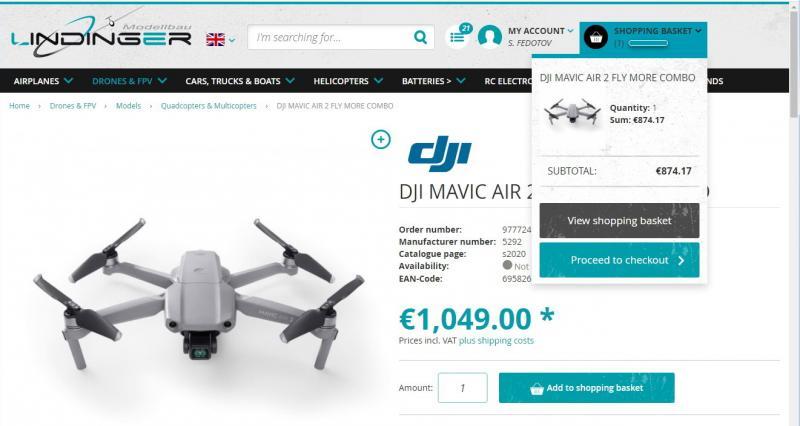Viewport: 800px width, 426px height.
Task: Open Cars, Trucks & Boats menu
Action: tap(240, 81)
